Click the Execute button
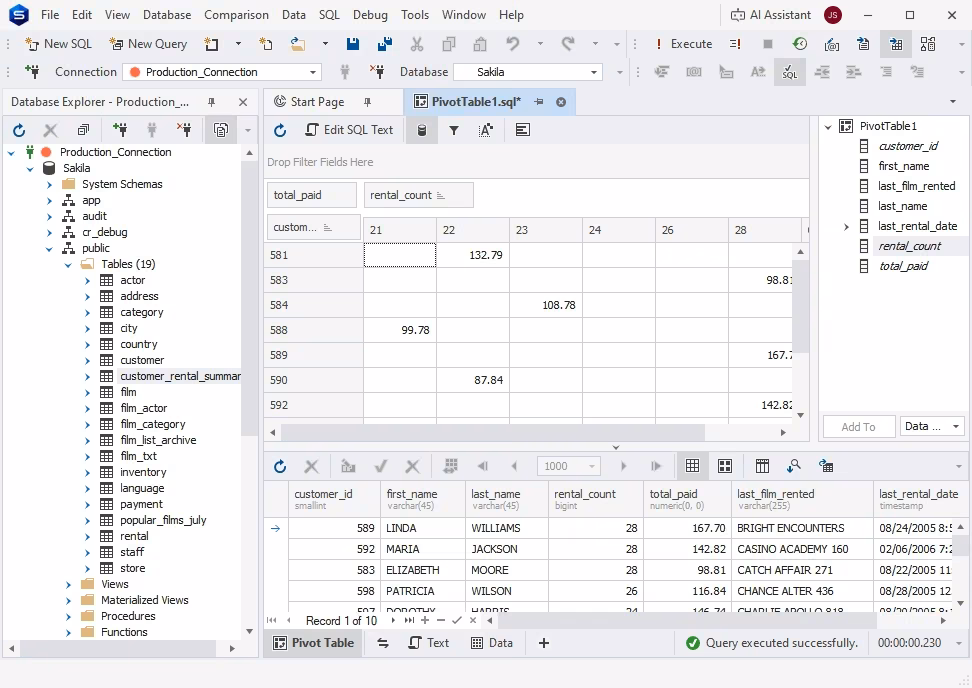This screenshot has height=688, width=972. coord(683,44)
